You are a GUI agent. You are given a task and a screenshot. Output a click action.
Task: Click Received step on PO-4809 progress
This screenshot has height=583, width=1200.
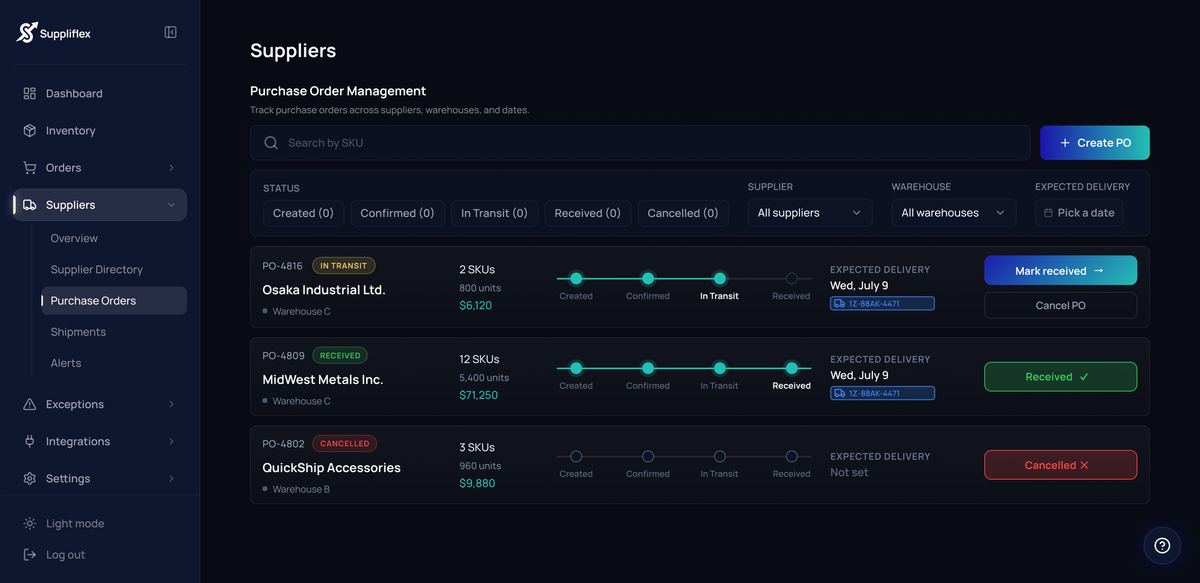click(792, 368)
